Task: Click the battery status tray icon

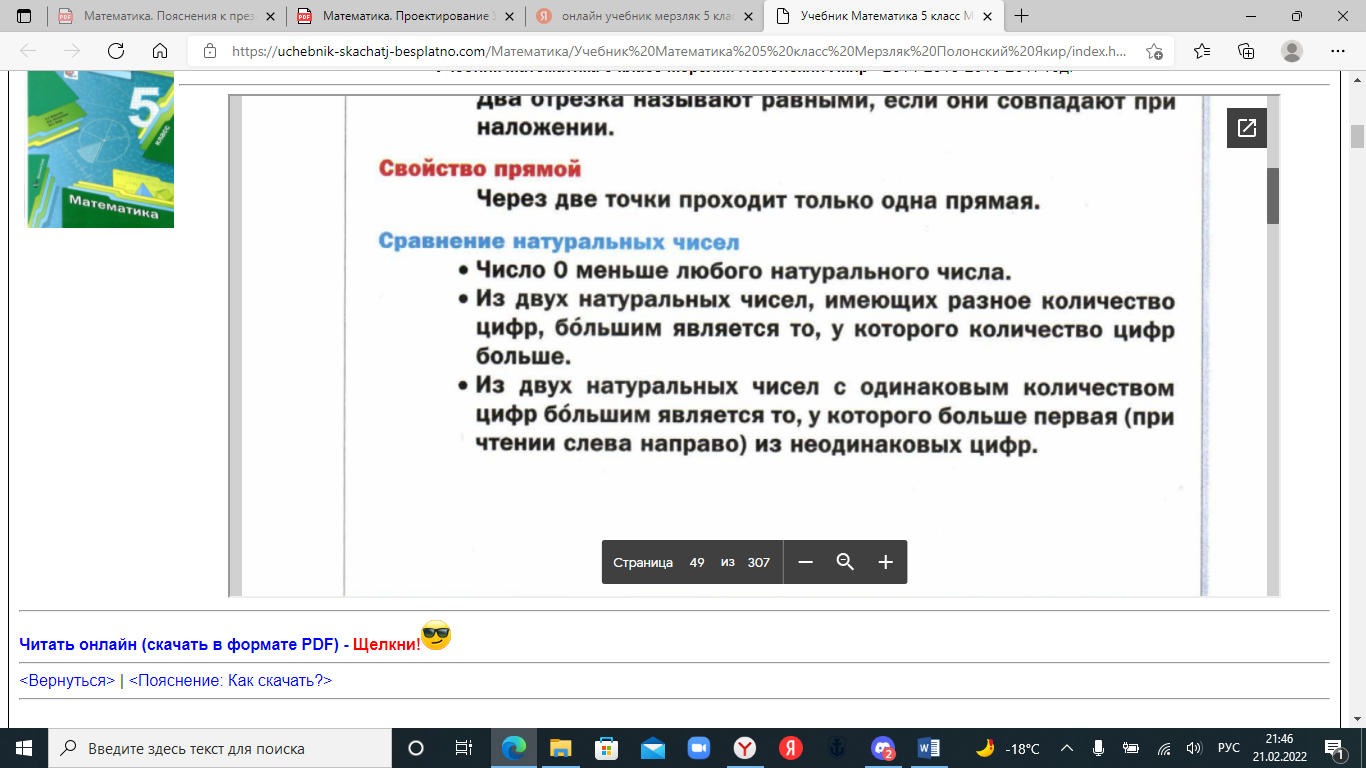Action: pyautogui.click(x=1131, y=748)
